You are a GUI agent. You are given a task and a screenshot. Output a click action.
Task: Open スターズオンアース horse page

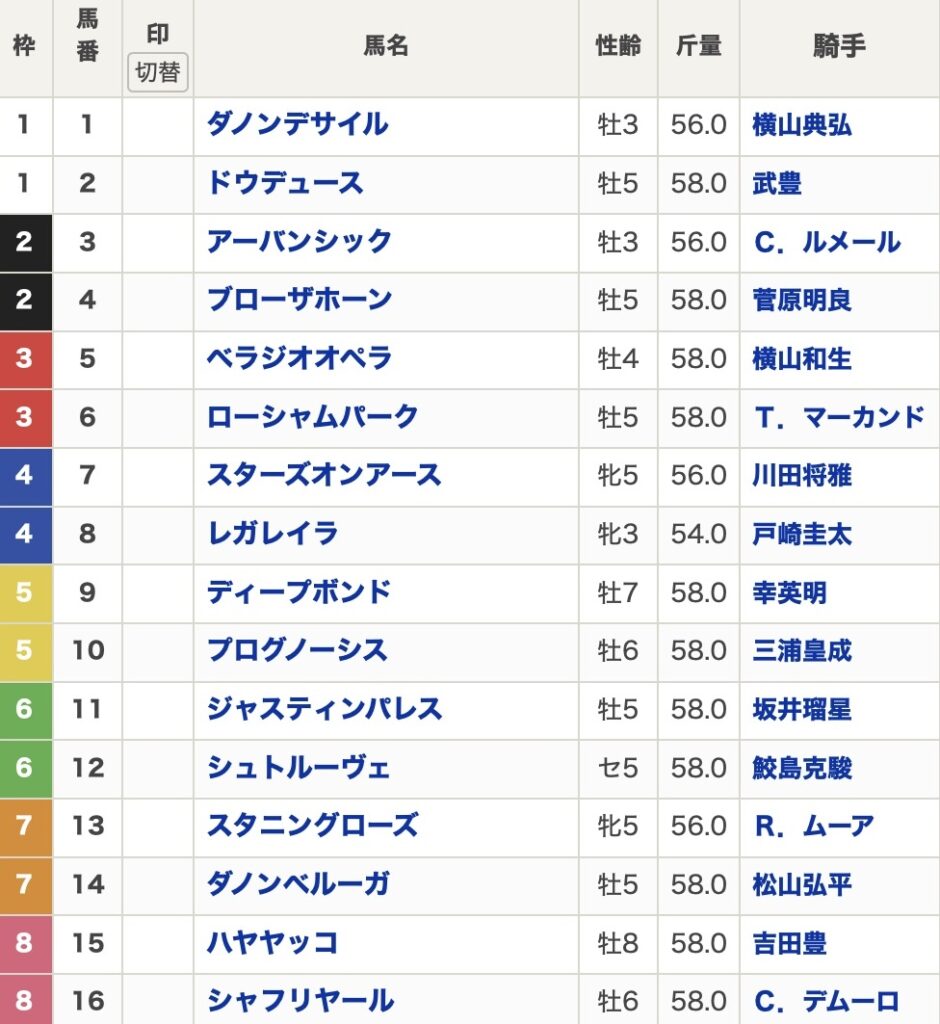[x=323, y=475]
